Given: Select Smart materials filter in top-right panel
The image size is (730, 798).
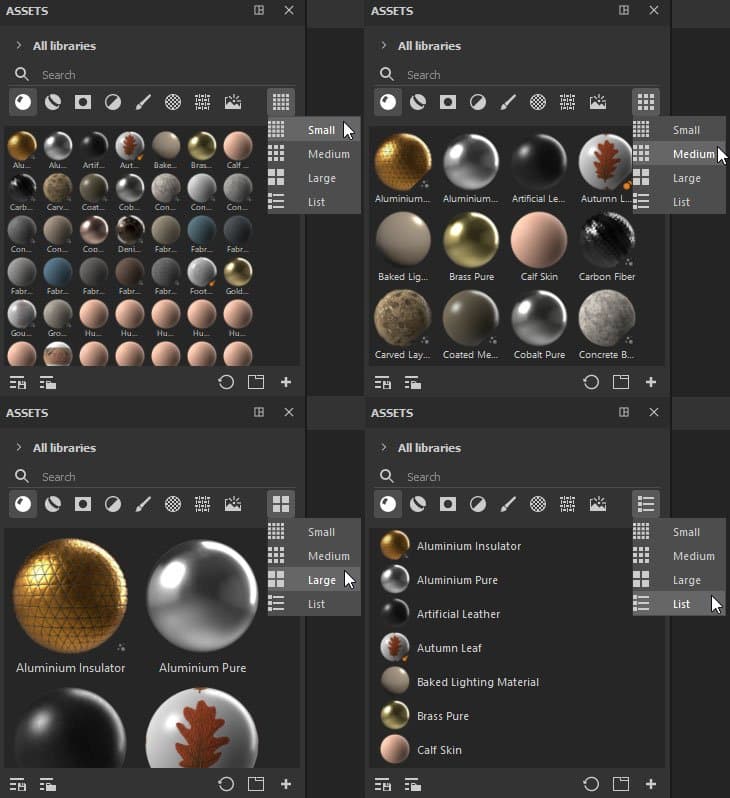Looking at the screenshot, I should (x=418, y=102).
